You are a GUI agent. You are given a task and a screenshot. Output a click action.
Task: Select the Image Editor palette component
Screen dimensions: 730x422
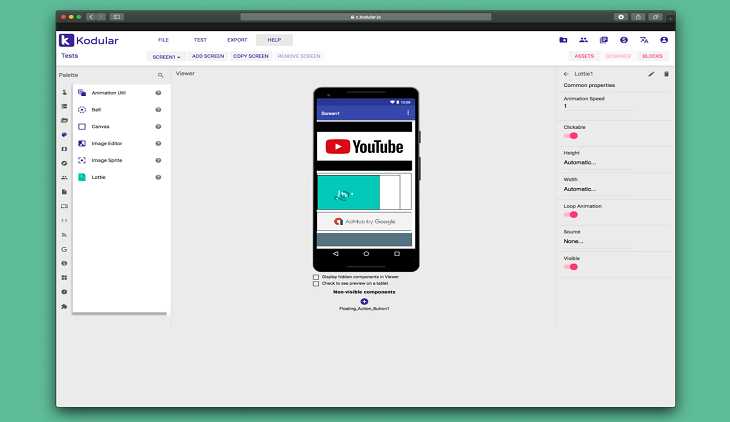[x=121, y=143]
